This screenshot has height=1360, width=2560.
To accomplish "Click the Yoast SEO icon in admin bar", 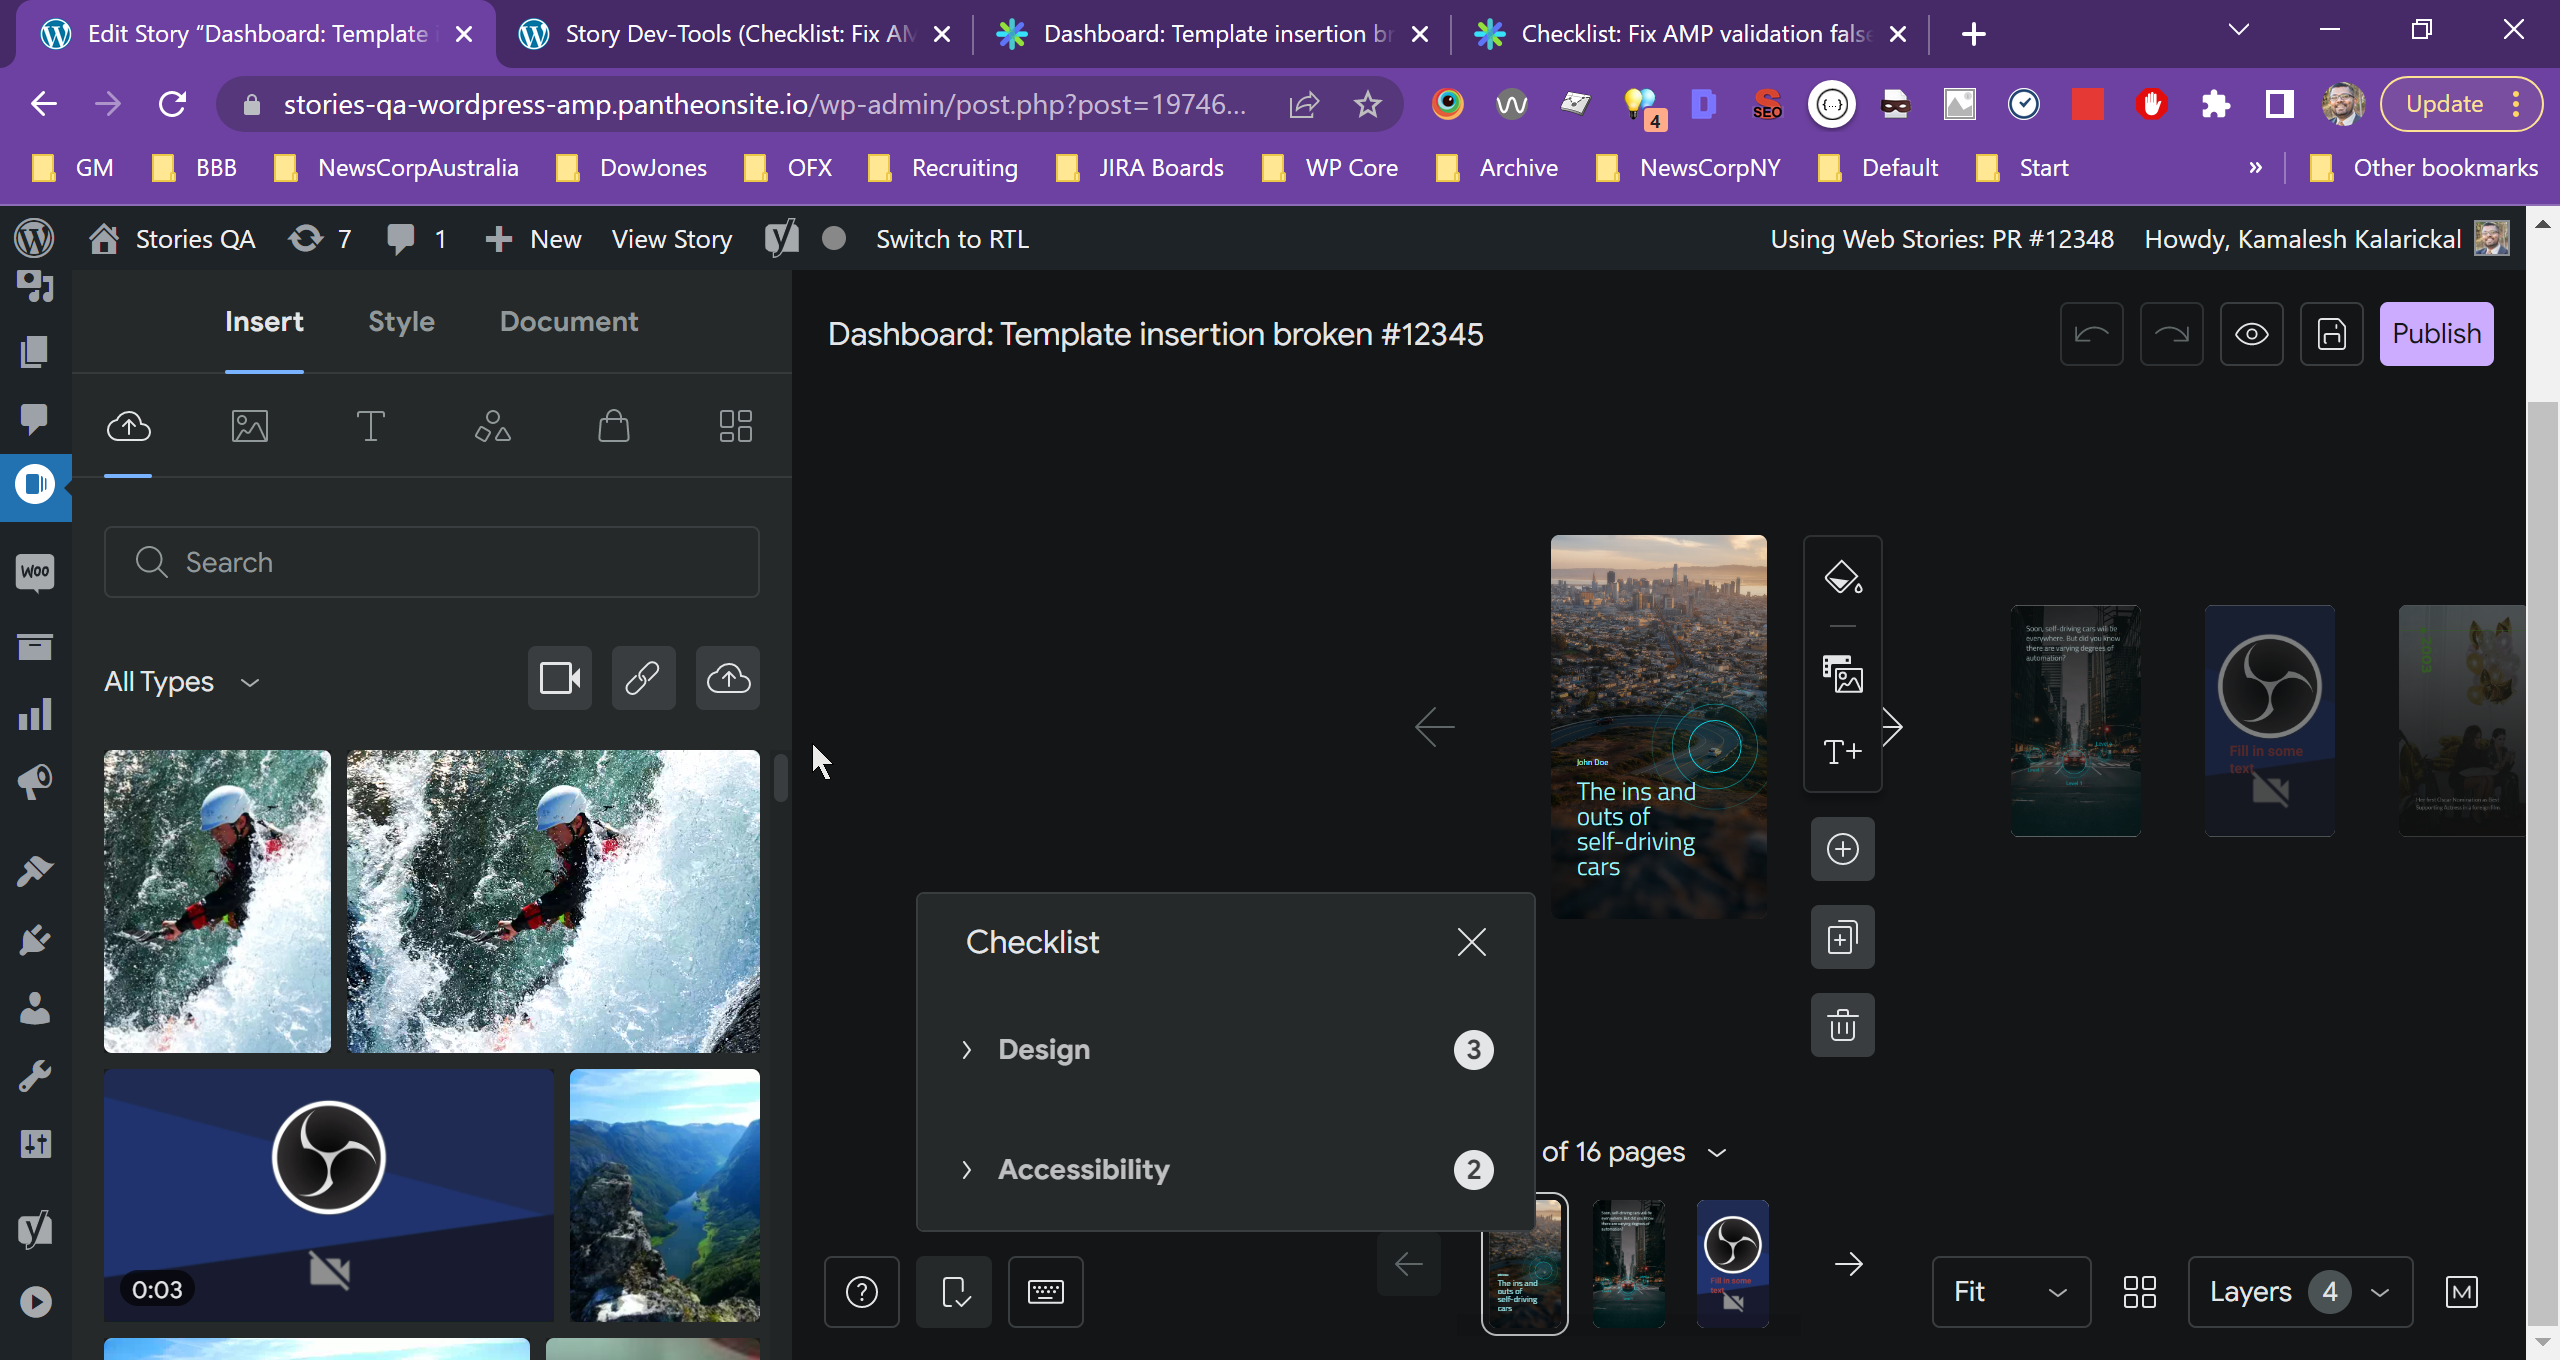I will (x=782, y=239).
